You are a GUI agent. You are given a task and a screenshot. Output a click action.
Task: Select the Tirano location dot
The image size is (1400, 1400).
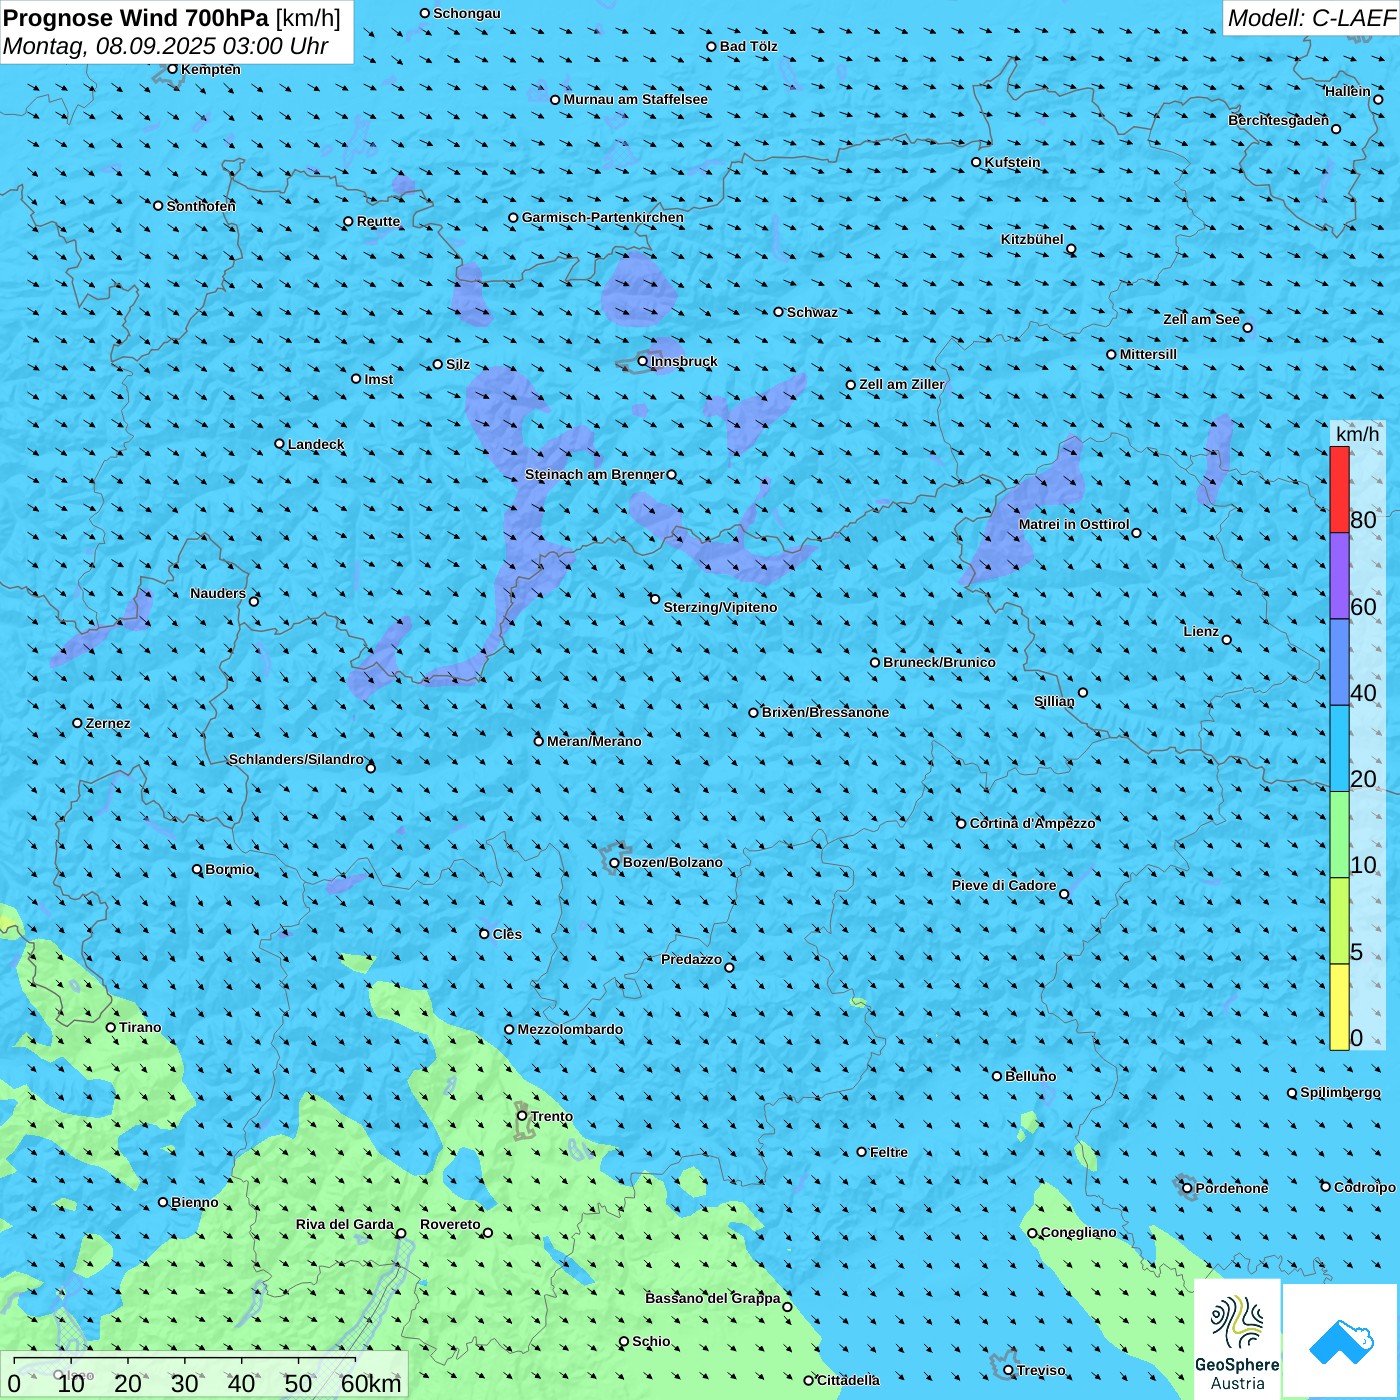pyautogui.click(x=111, y=1027)
